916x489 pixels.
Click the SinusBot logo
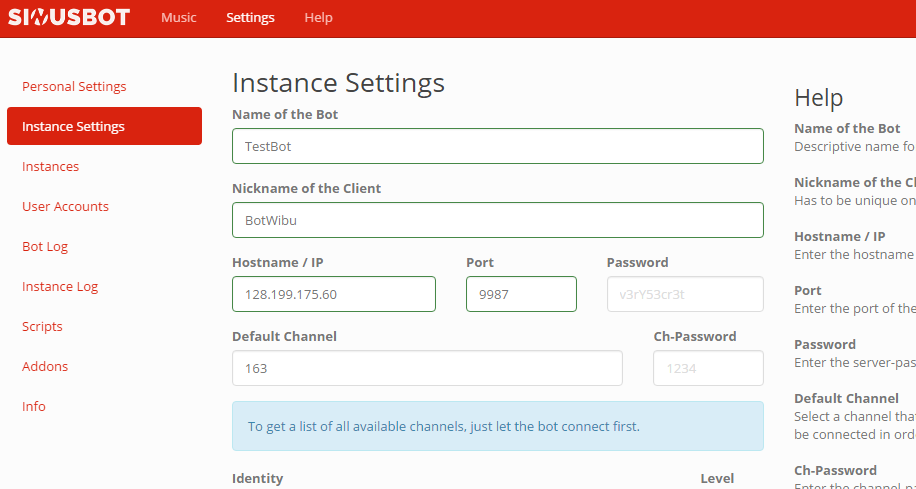click(x=68, y=18)
